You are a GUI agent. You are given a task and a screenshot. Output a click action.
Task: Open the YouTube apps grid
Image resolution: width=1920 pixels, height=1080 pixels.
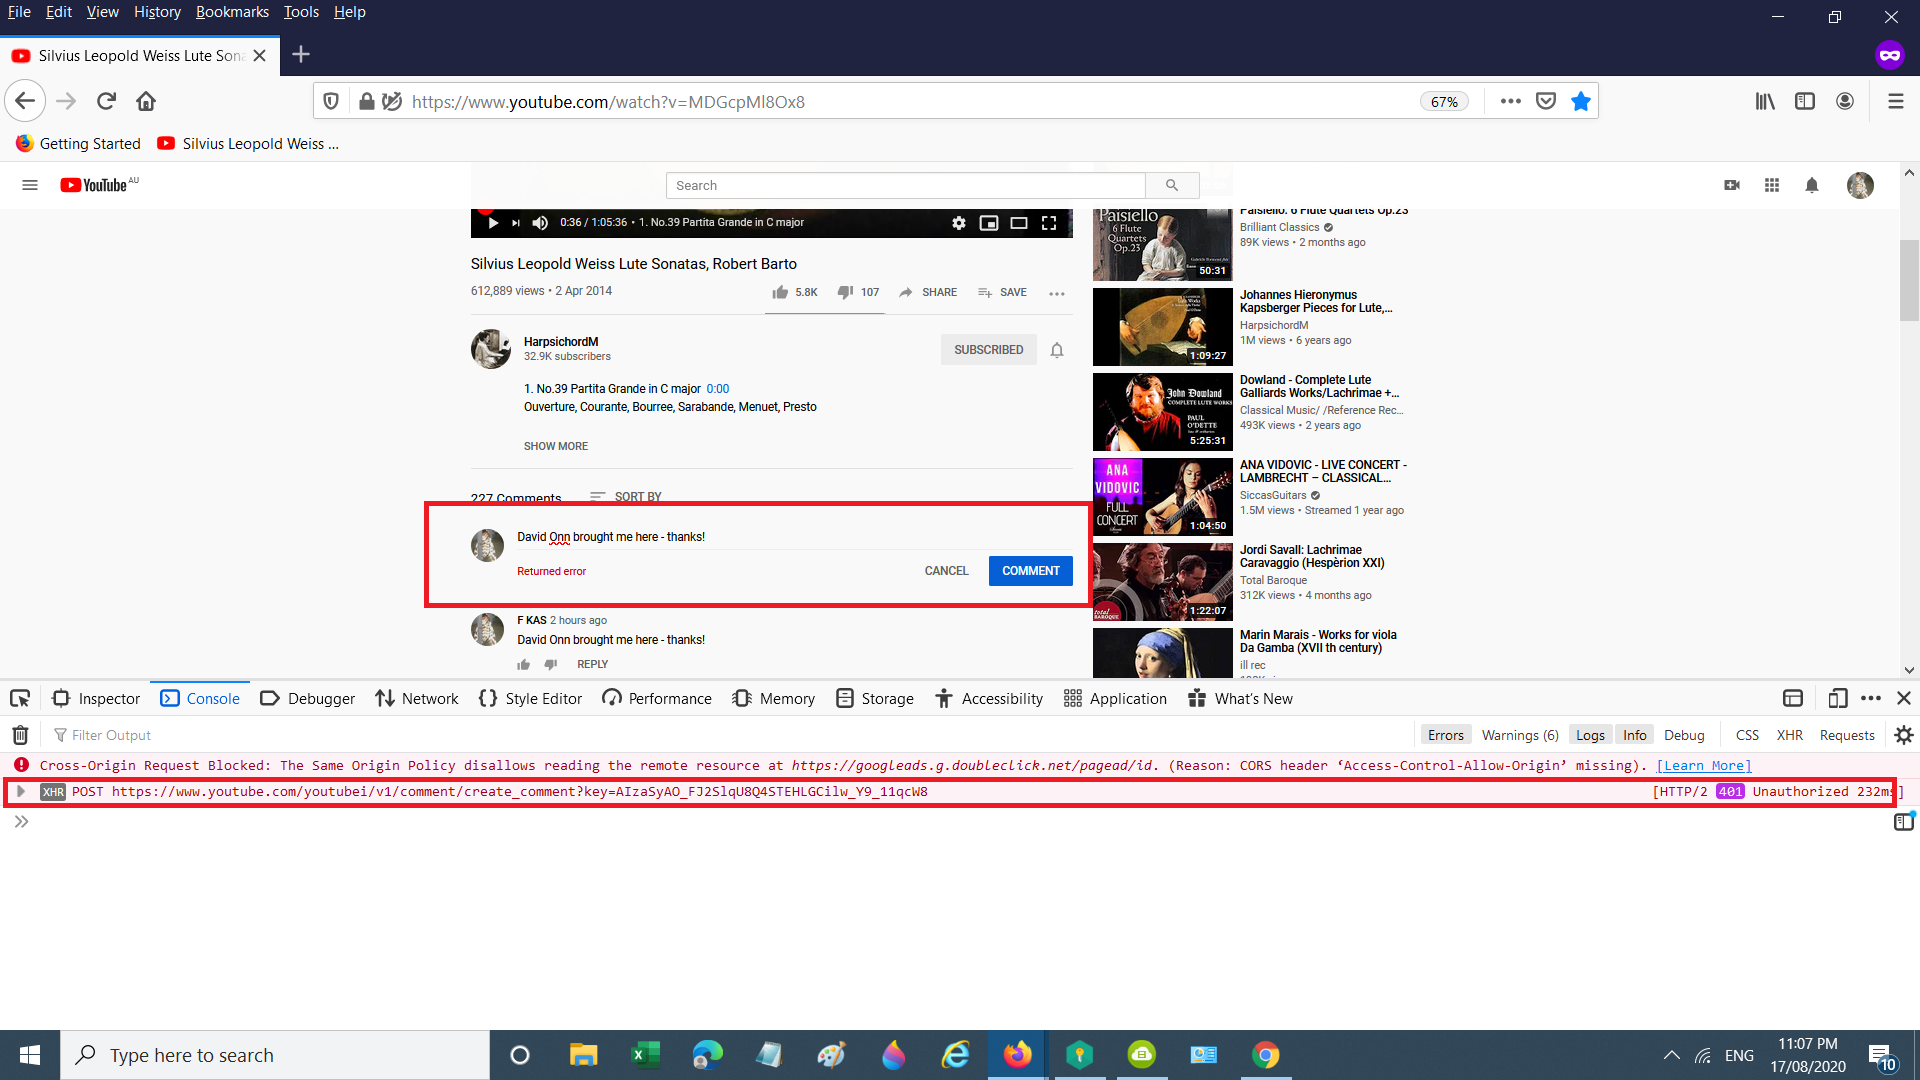click(1772, 185)
